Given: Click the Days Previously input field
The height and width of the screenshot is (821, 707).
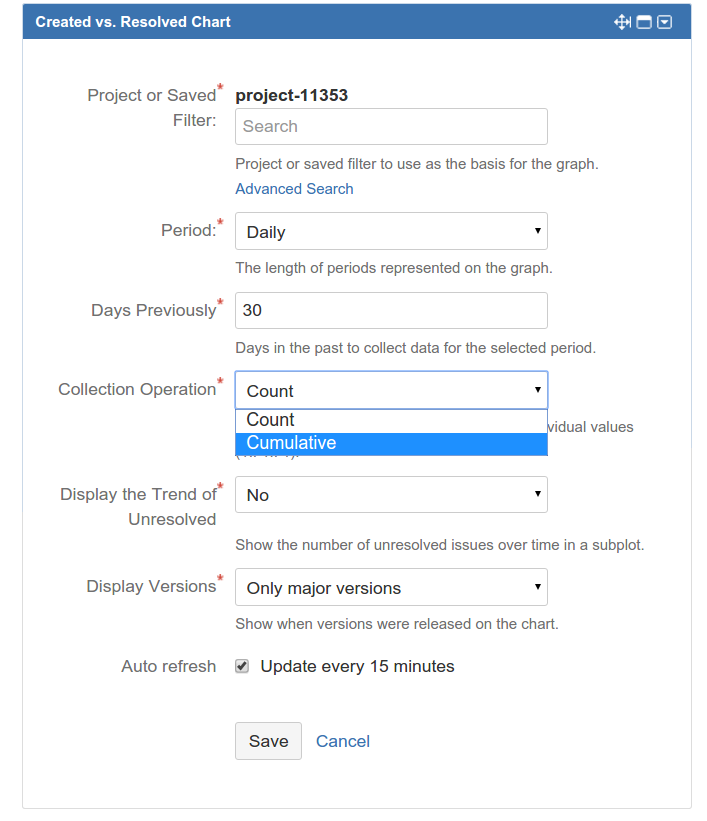Looking at the screenshot, I should point(390,311).
